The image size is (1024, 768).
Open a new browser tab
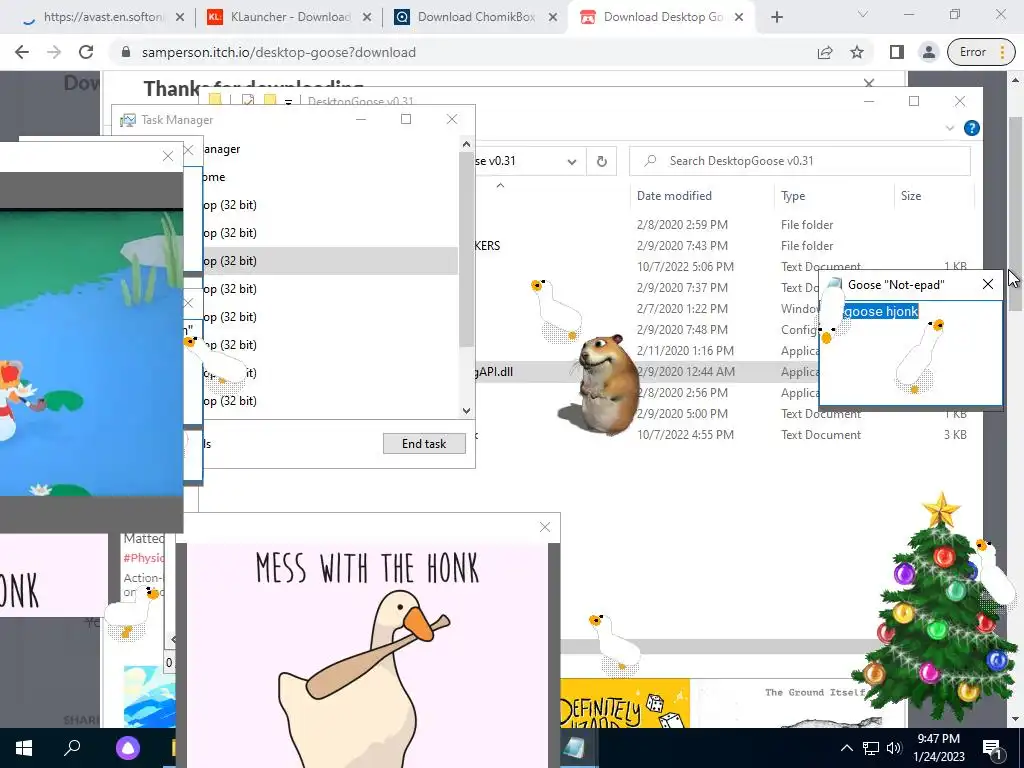[776, 17]
